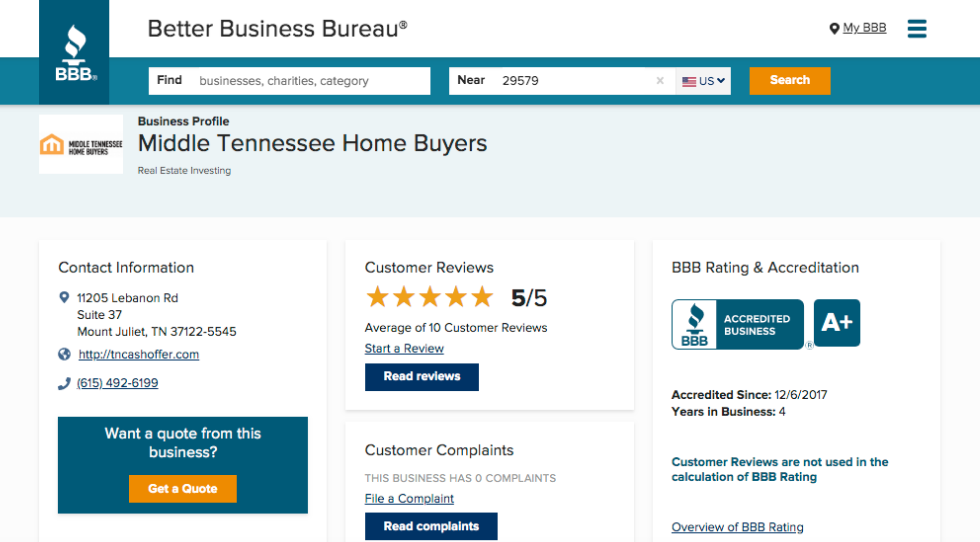Click the Business Profile label
This screenshot has height=542, width=980.
point(183,121)
